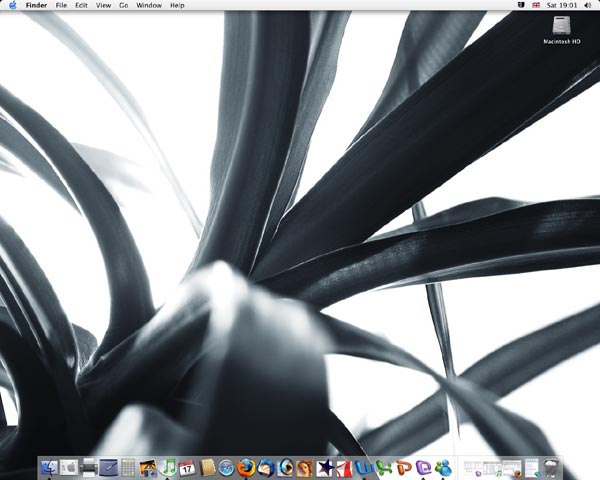
Task: Open Calculator in the dock
Action: click(128, 467)
